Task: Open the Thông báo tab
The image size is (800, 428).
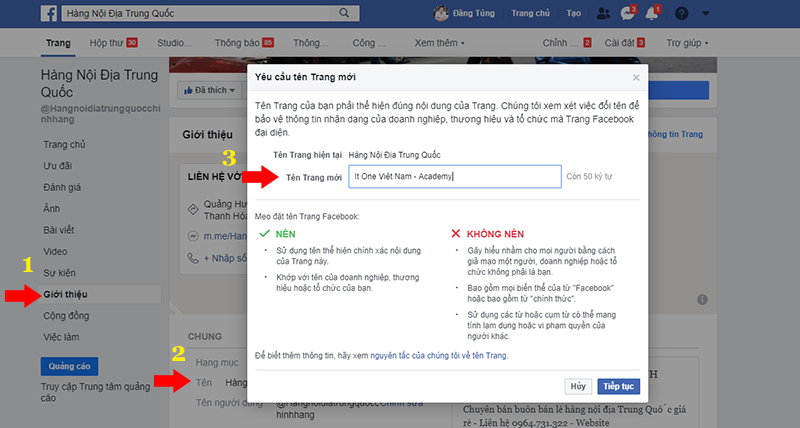Action: (244, 43)
